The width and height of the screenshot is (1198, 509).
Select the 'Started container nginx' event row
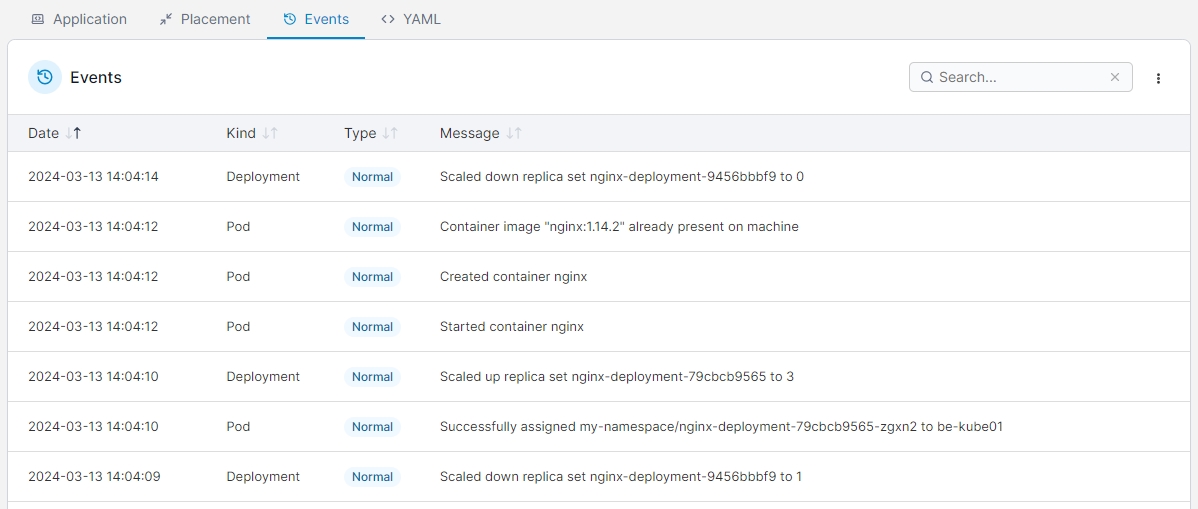511,327
